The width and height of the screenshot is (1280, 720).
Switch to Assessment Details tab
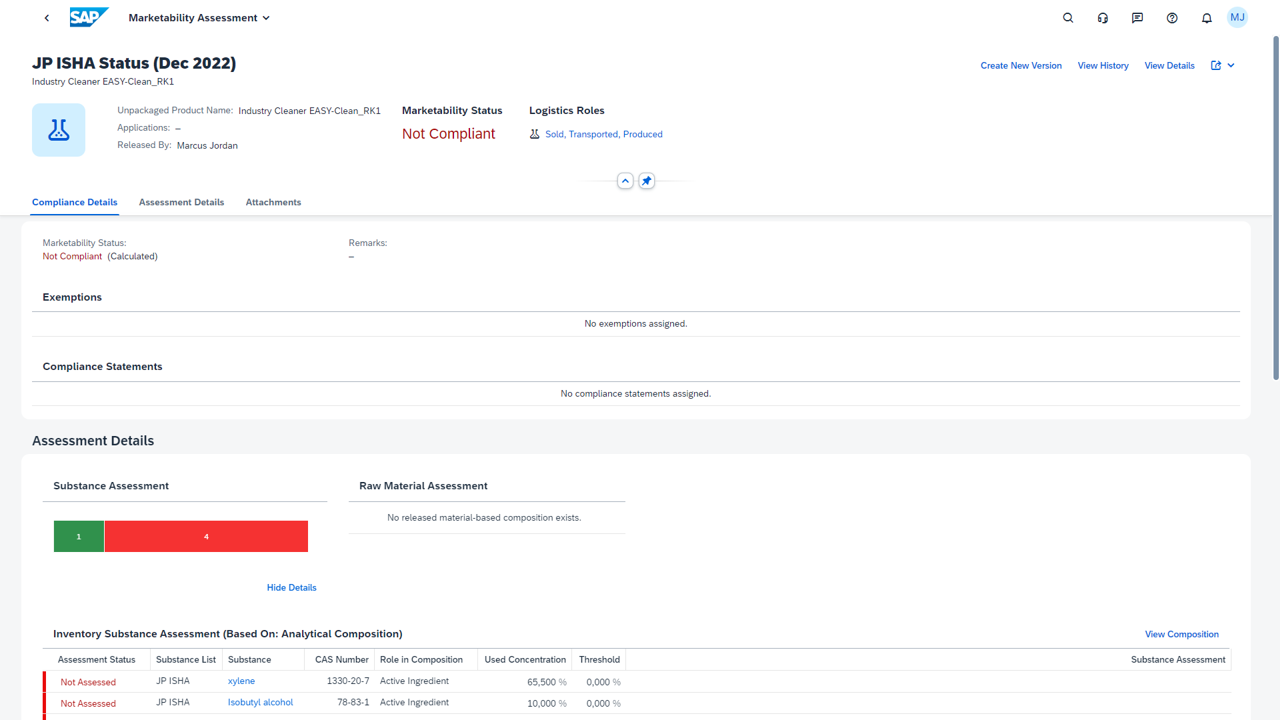181,202
